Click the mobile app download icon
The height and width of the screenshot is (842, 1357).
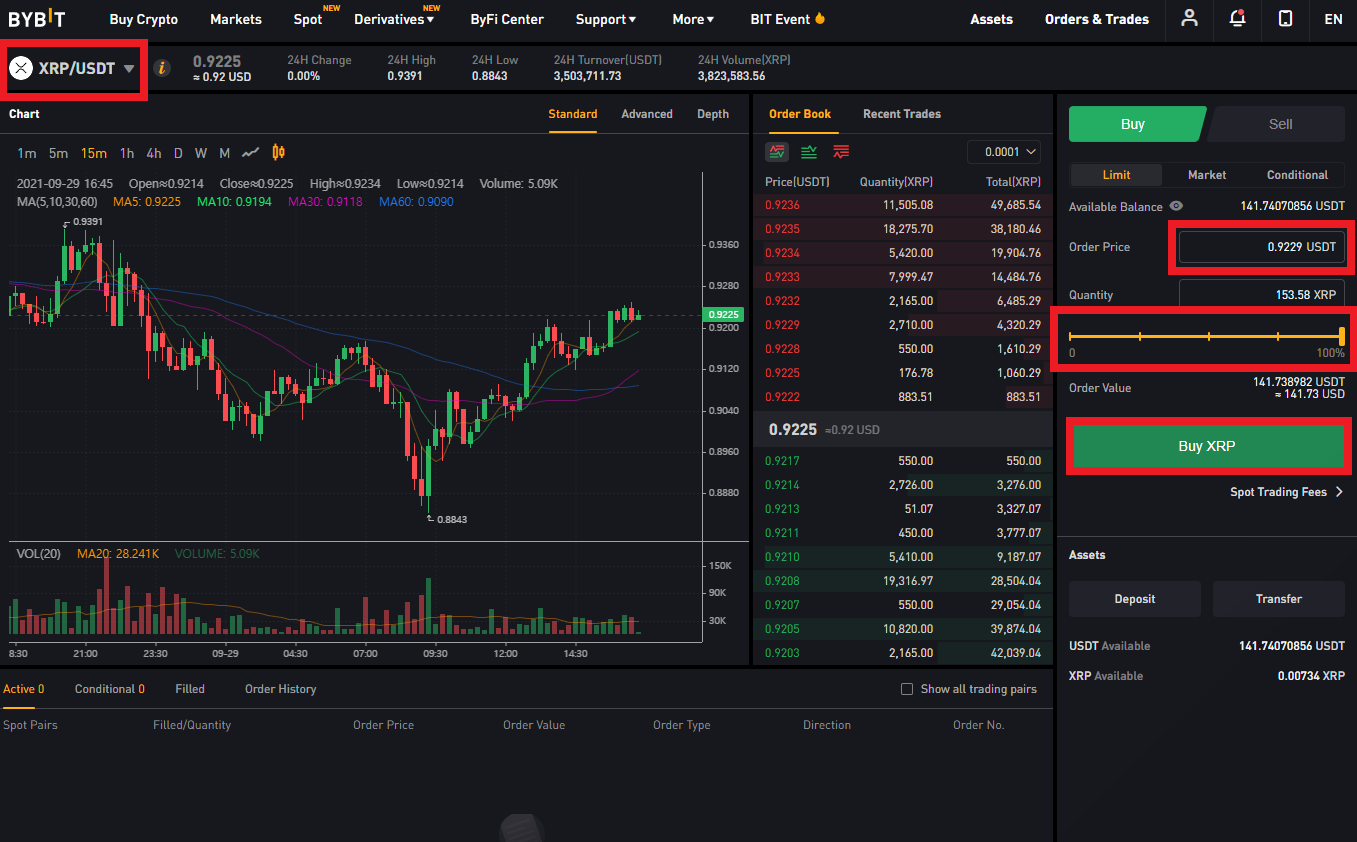pos(1286,18)
